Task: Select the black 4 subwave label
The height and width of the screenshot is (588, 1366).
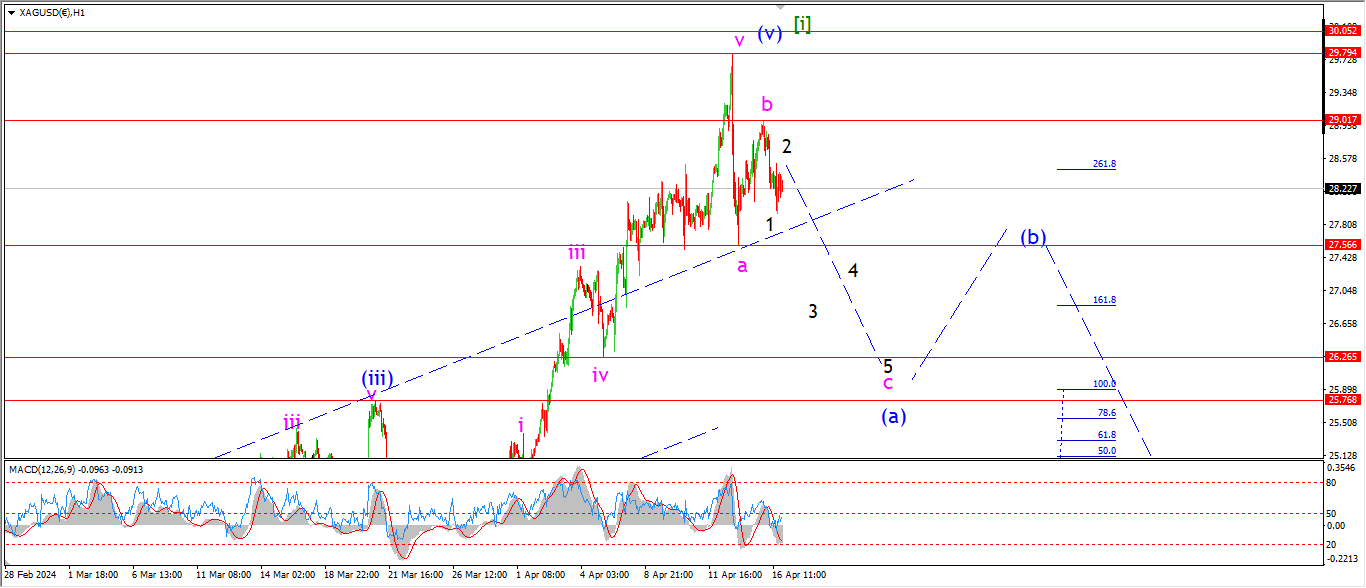Action: (853, 270)
